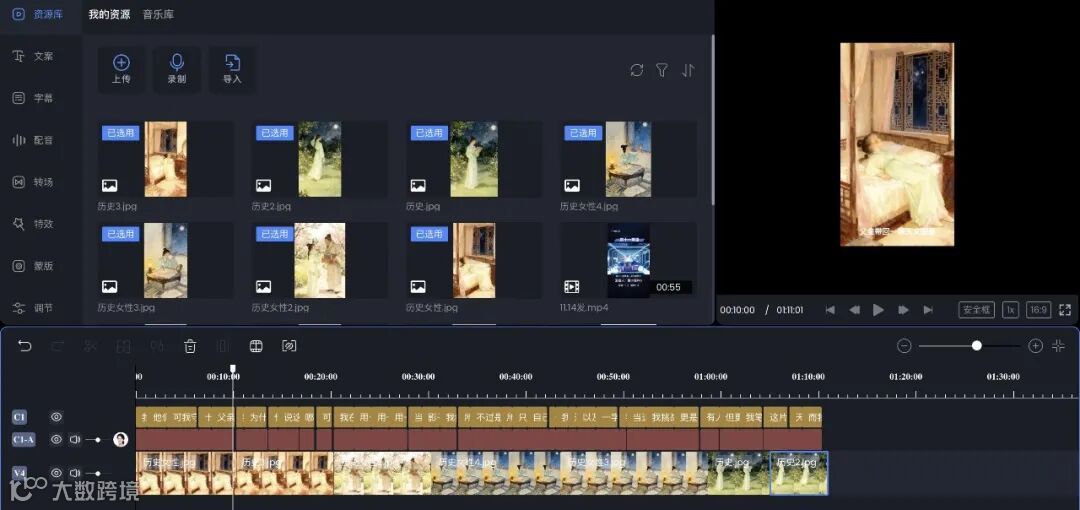Open the 字幕 subtitles sidebar section
The width and height of the screenshot is (1080, 510).
coord(33,98)
